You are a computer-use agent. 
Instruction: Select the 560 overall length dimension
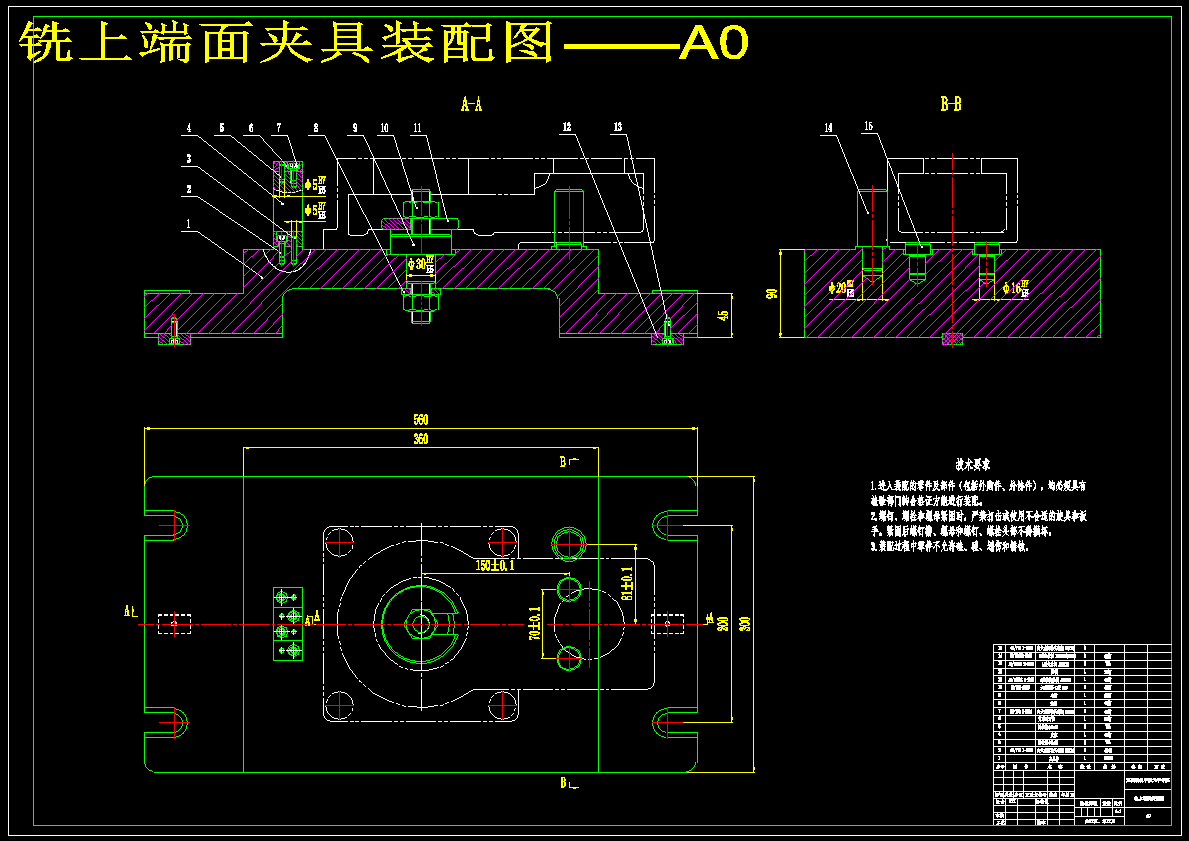tap(420, 420)
